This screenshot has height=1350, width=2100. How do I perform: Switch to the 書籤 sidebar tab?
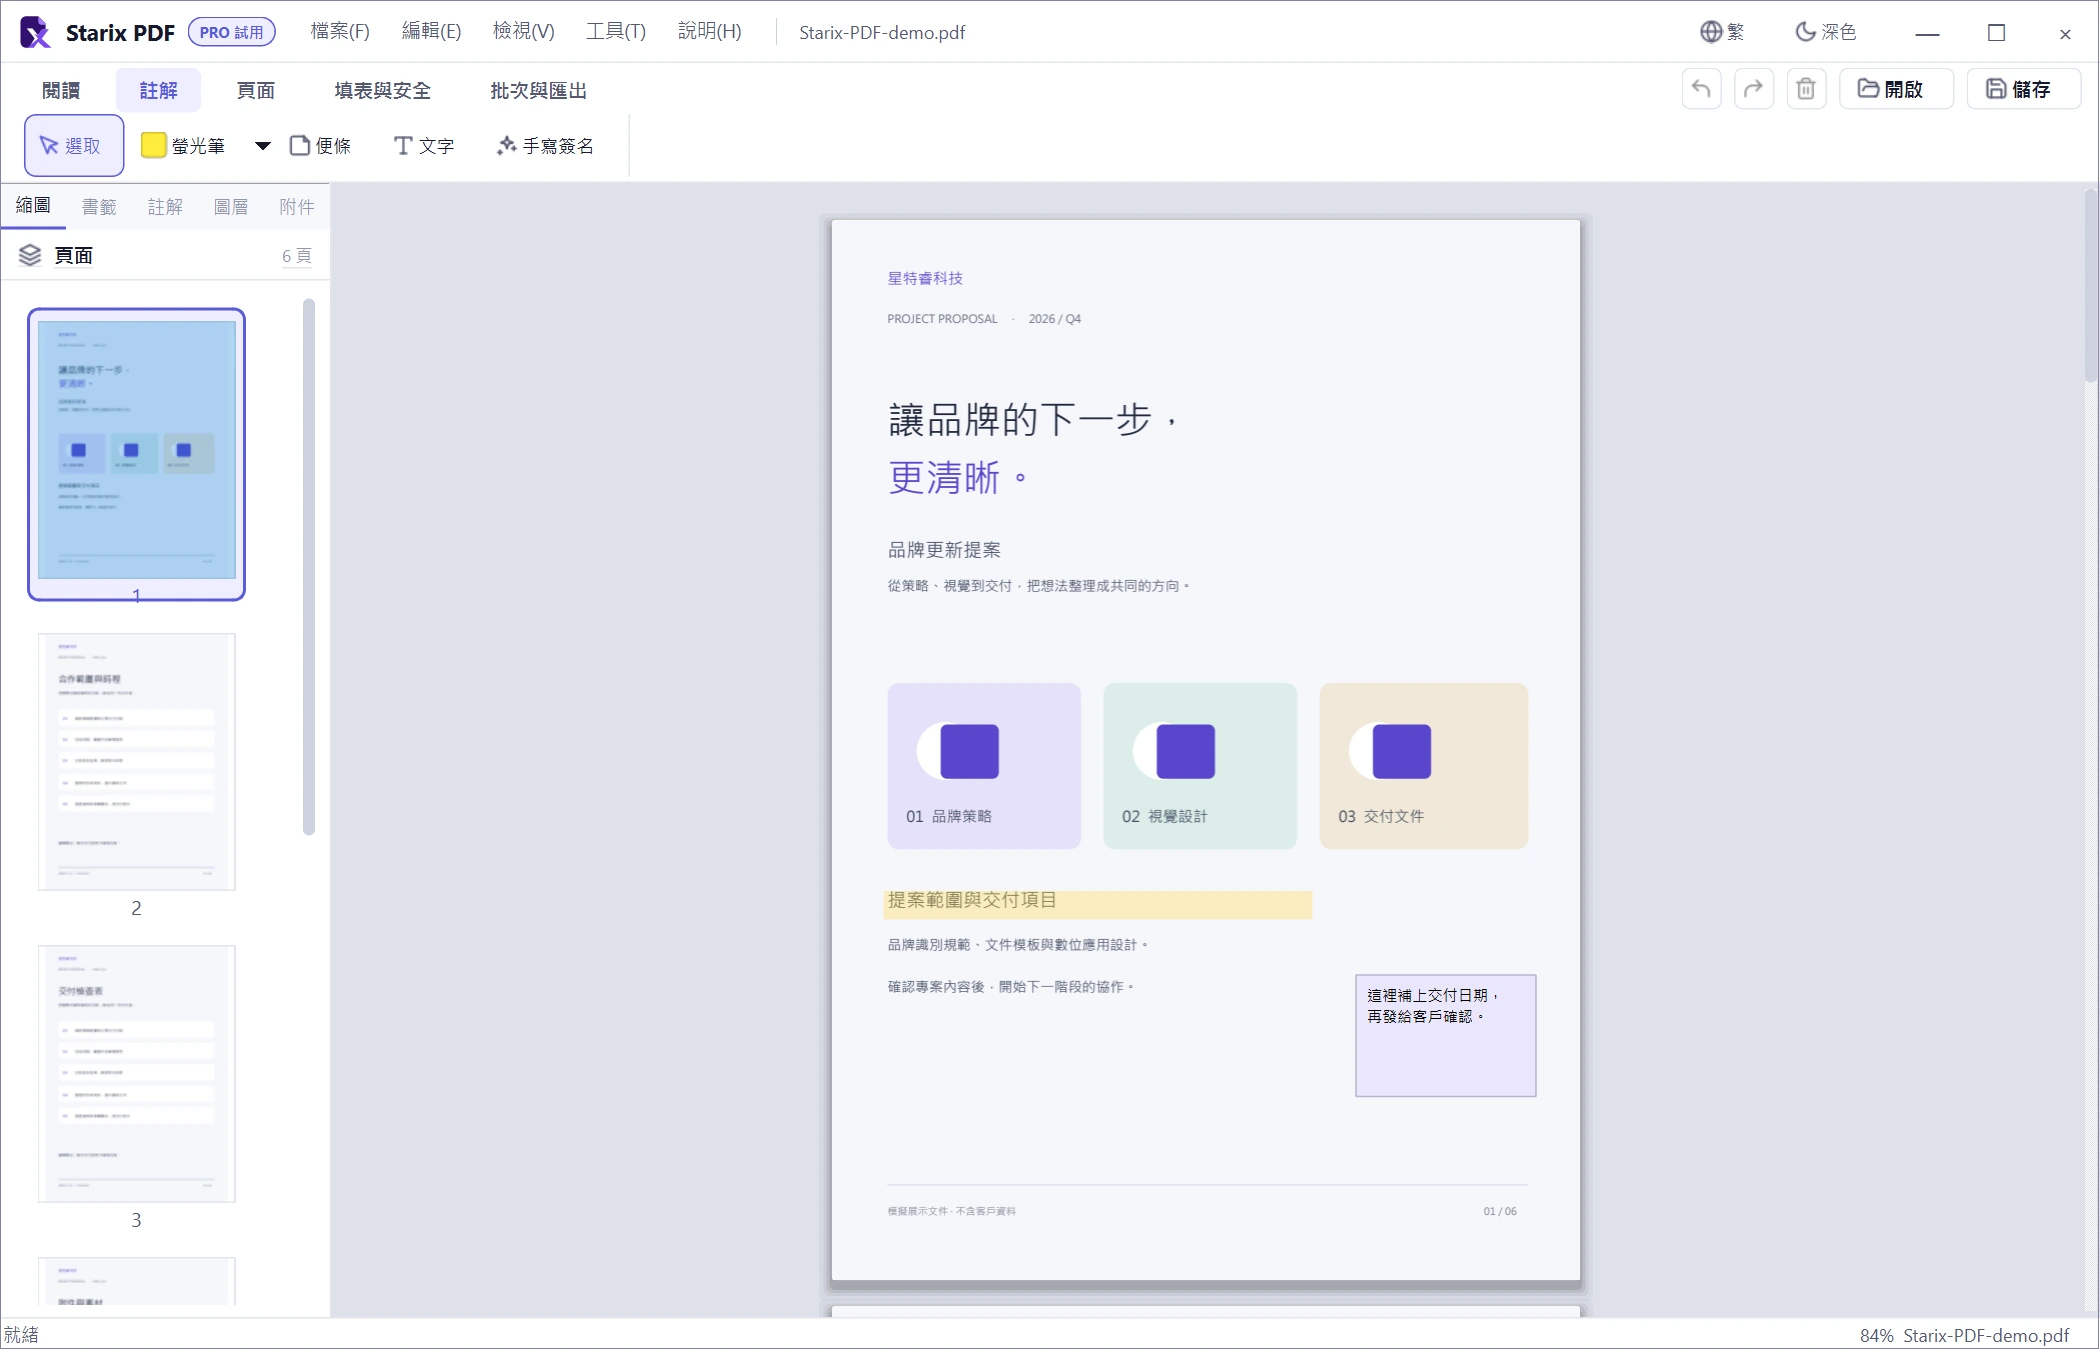click(99, 206)
